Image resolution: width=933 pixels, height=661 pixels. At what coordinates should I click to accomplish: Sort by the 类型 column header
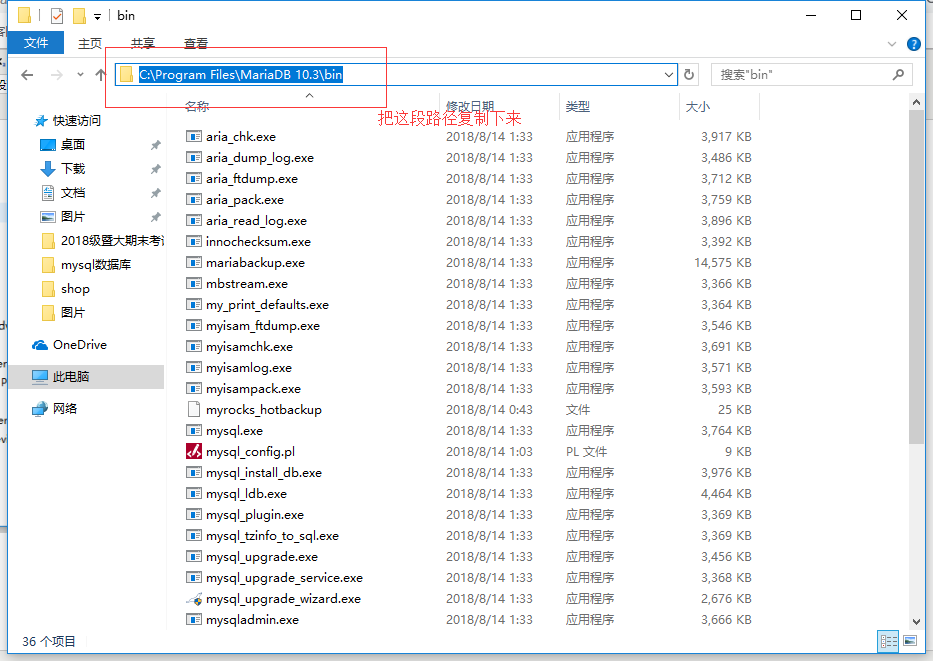[578, 106]
